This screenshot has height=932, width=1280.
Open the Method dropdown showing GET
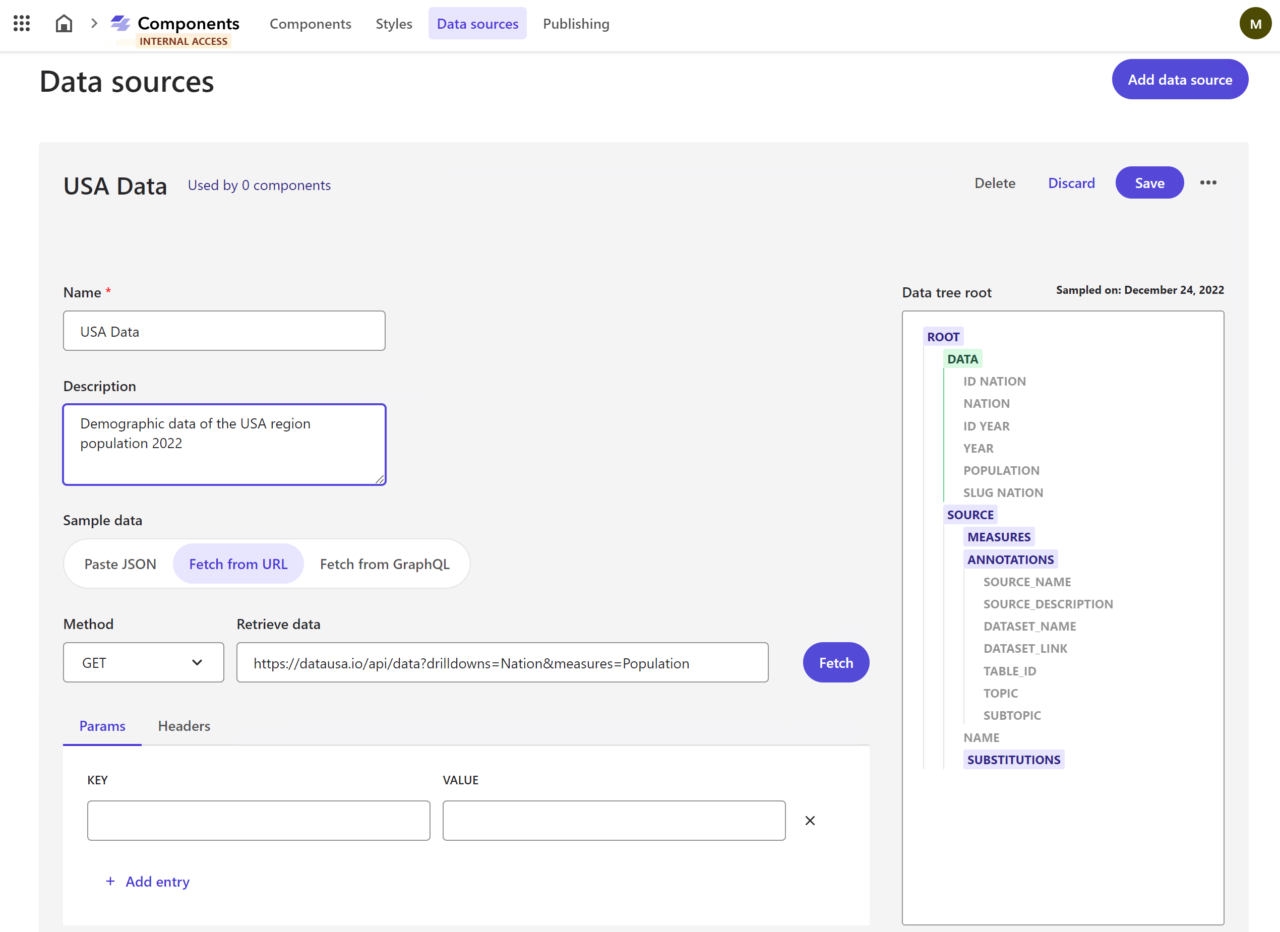tap(143, 662)
